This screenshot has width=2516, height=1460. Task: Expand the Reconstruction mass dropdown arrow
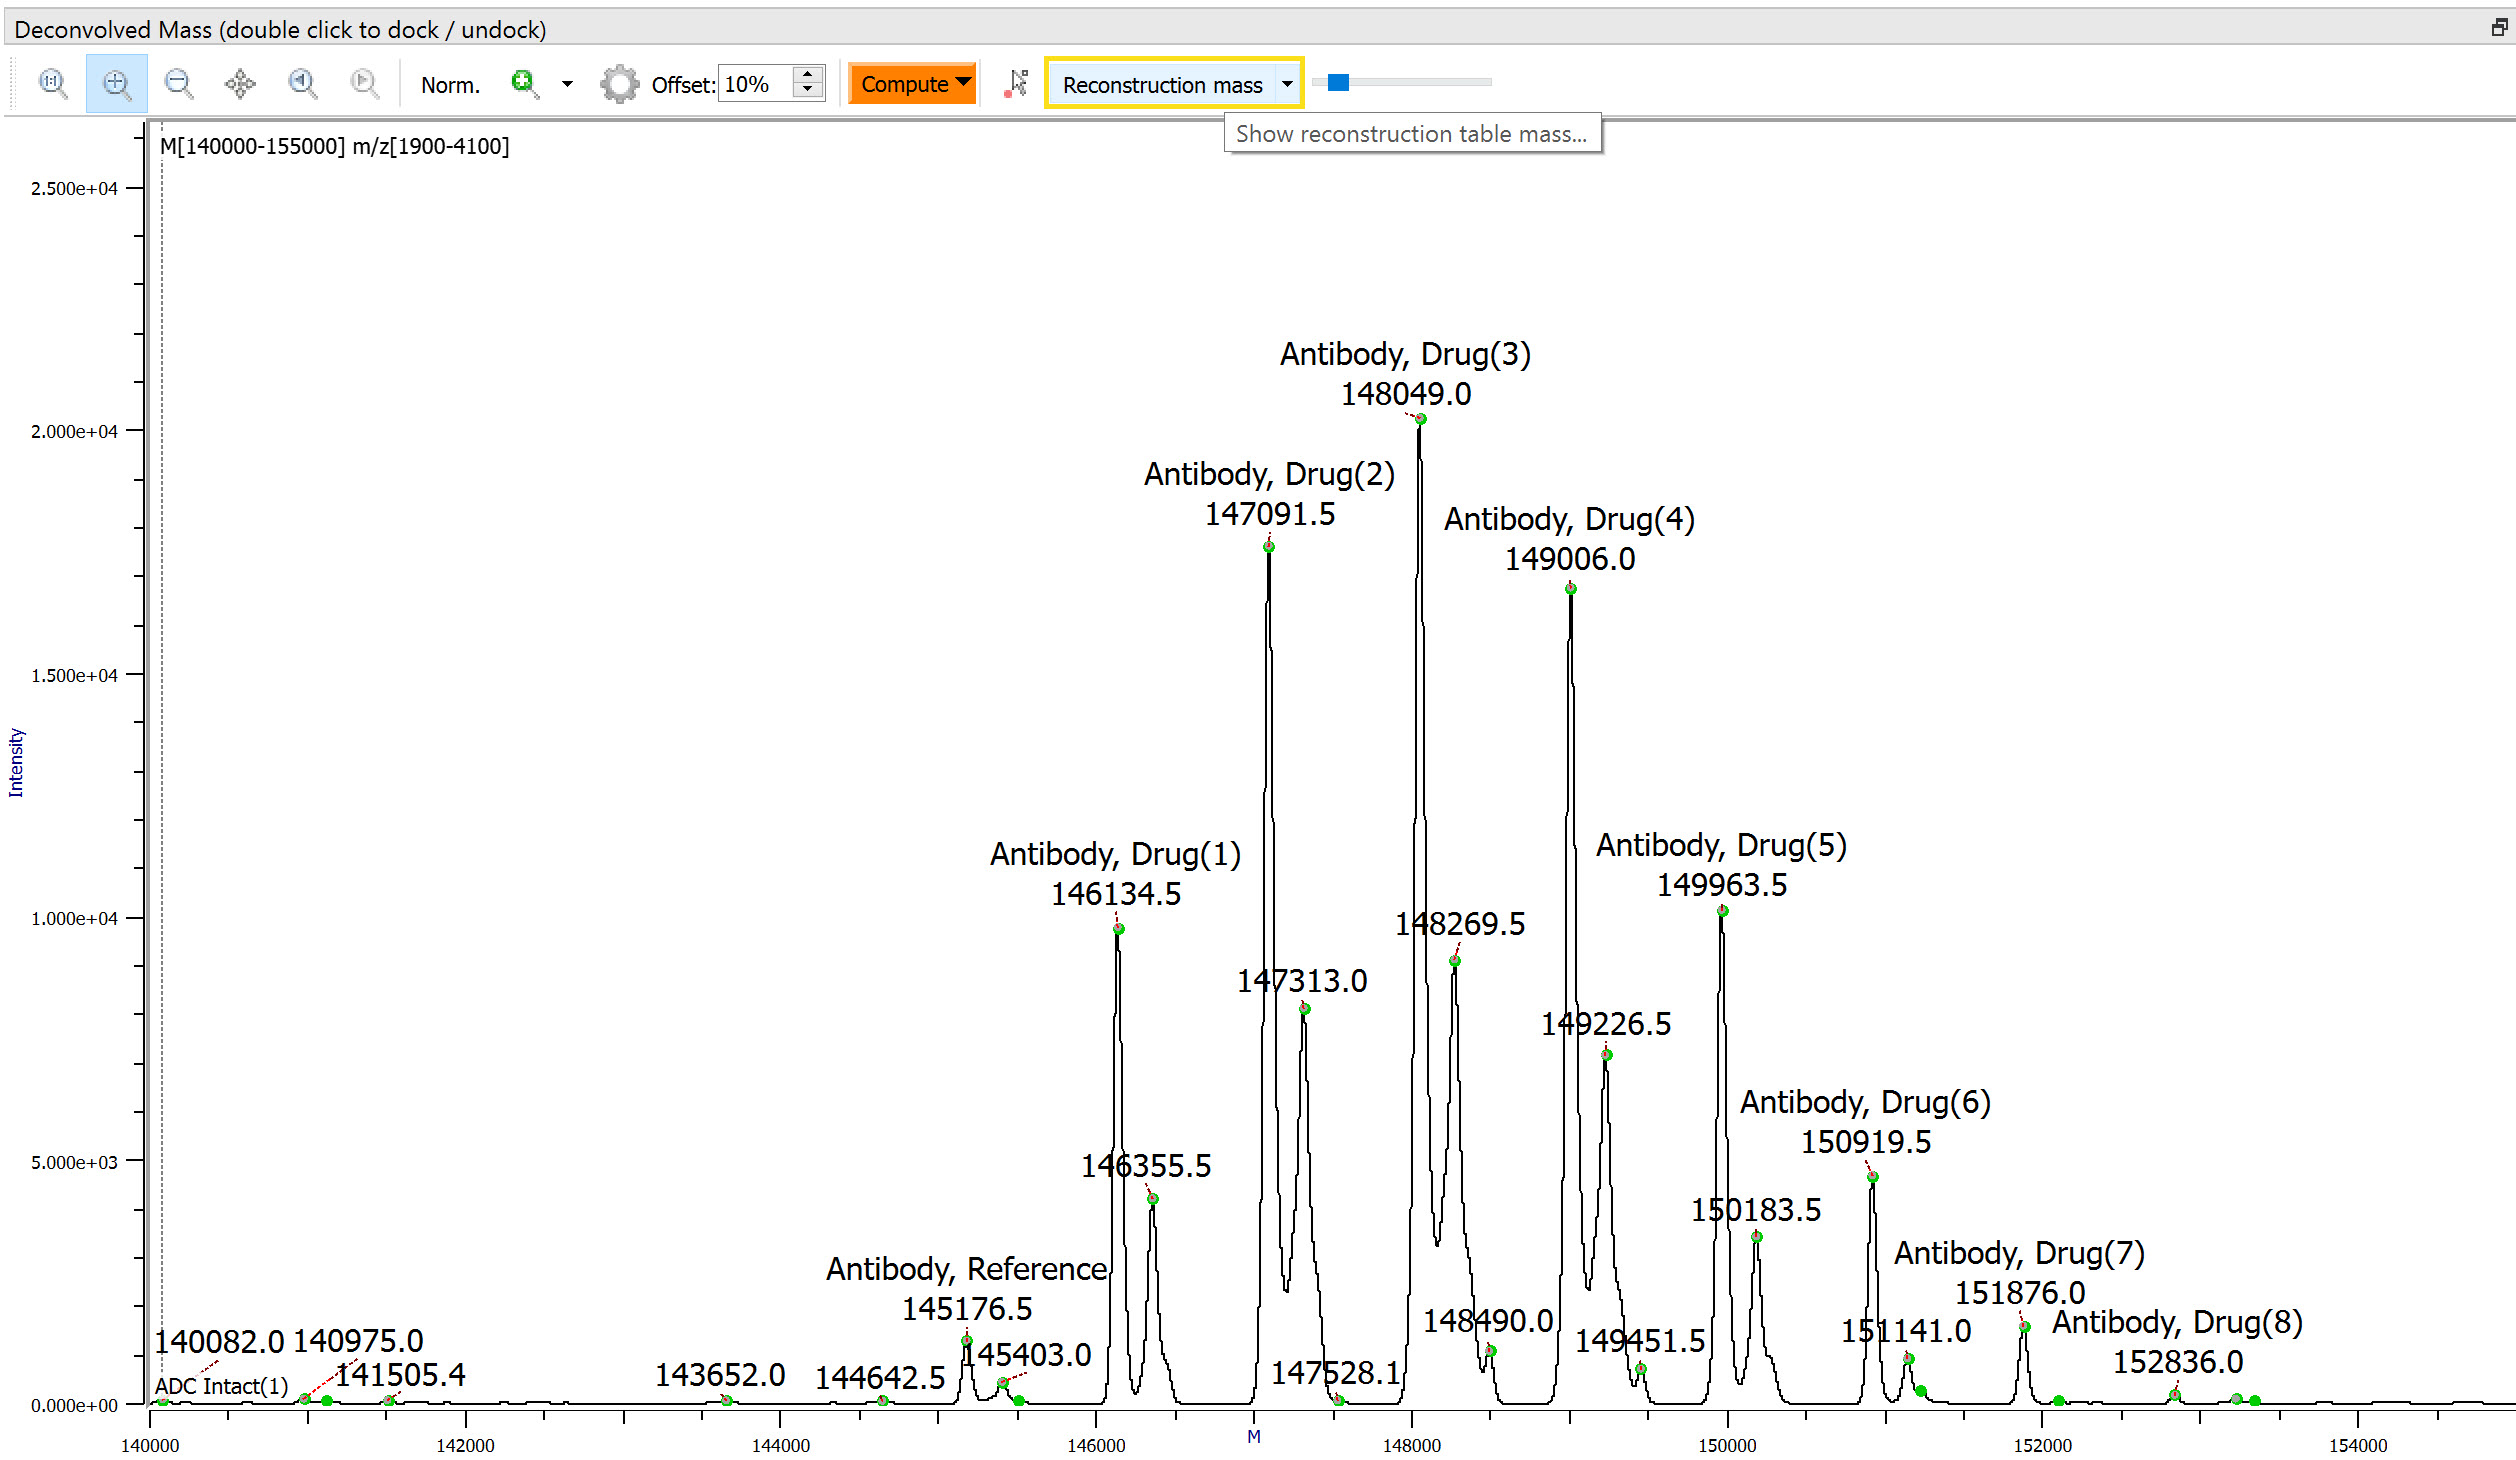(1287, 84)
